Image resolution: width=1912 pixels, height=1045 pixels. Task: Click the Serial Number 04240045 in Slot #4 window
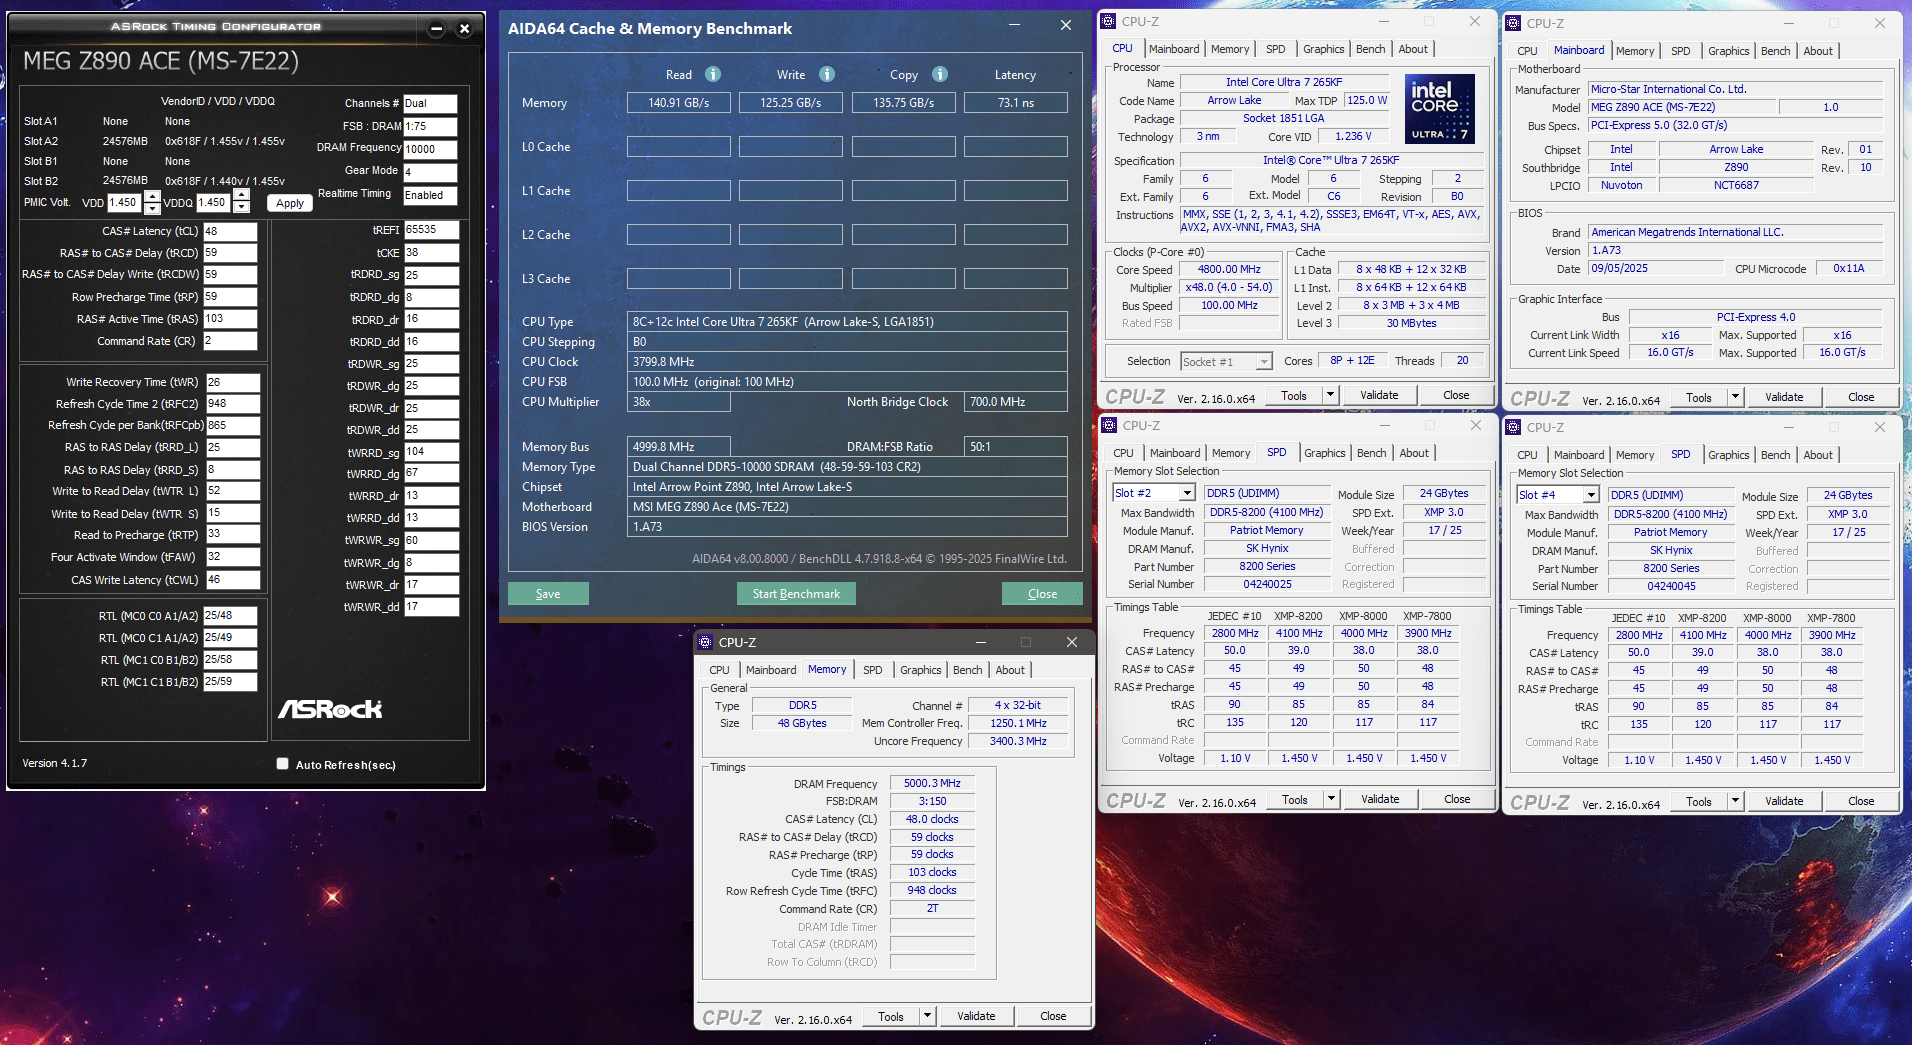(1671, 586)
